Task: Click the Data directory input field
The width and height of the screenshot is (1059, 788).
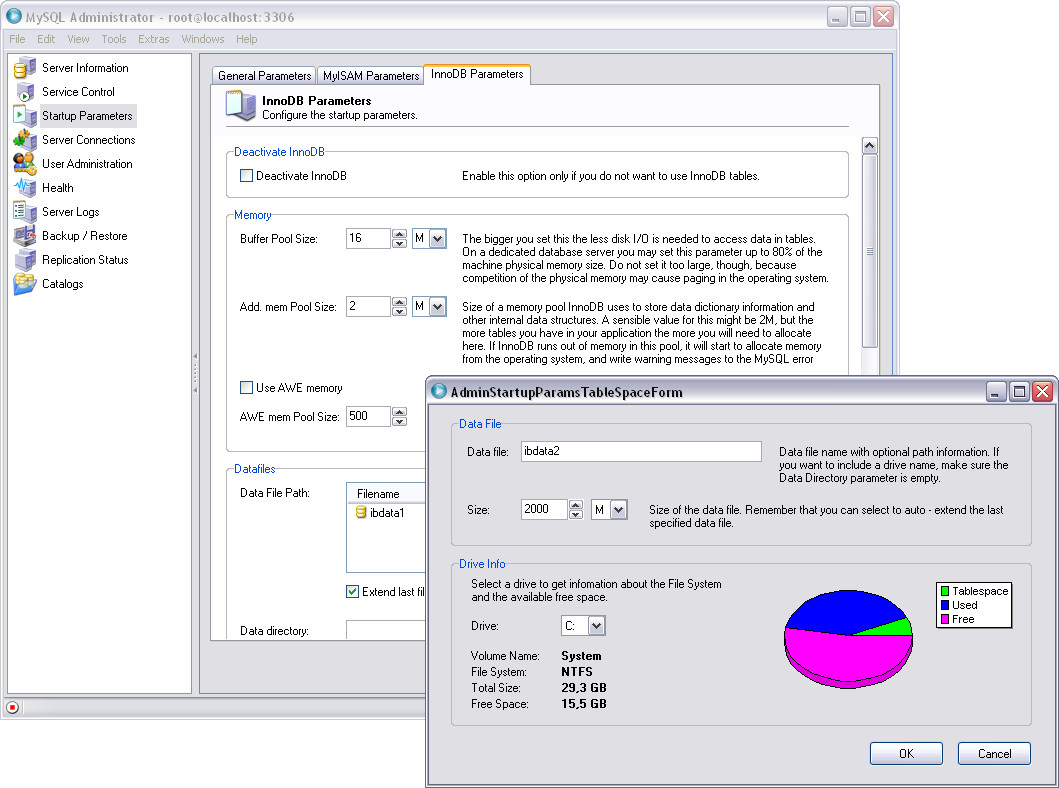Action: click(386, 630)
